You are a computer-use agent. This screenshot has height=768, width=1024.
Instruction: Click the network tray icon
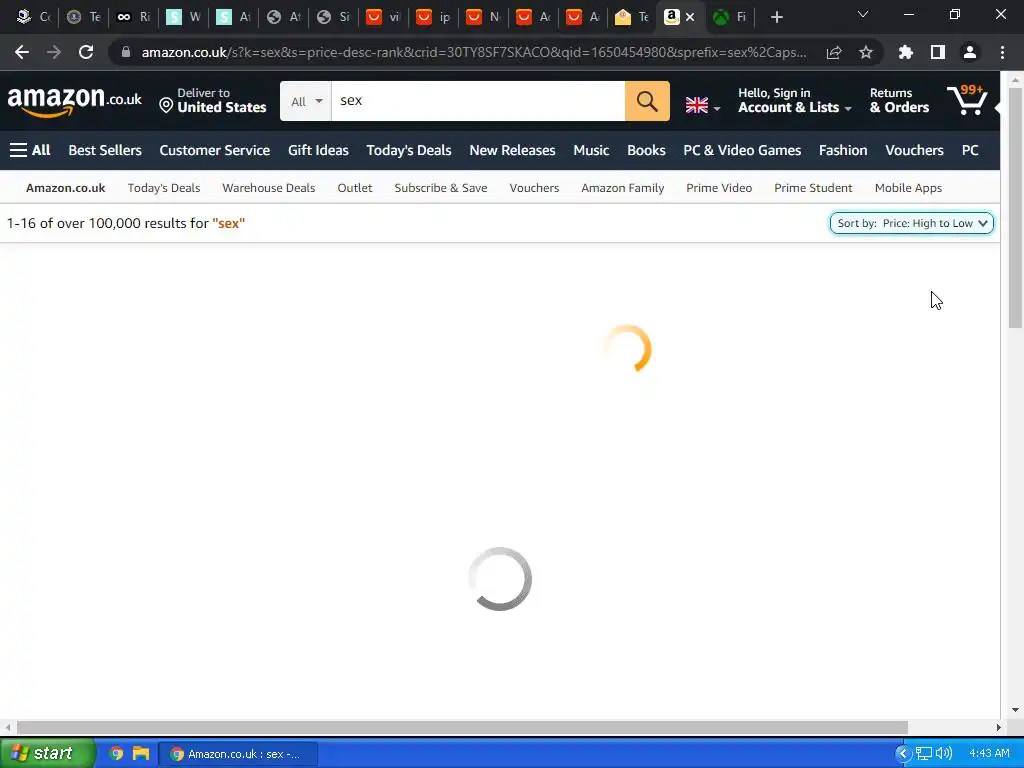[923, 754]
